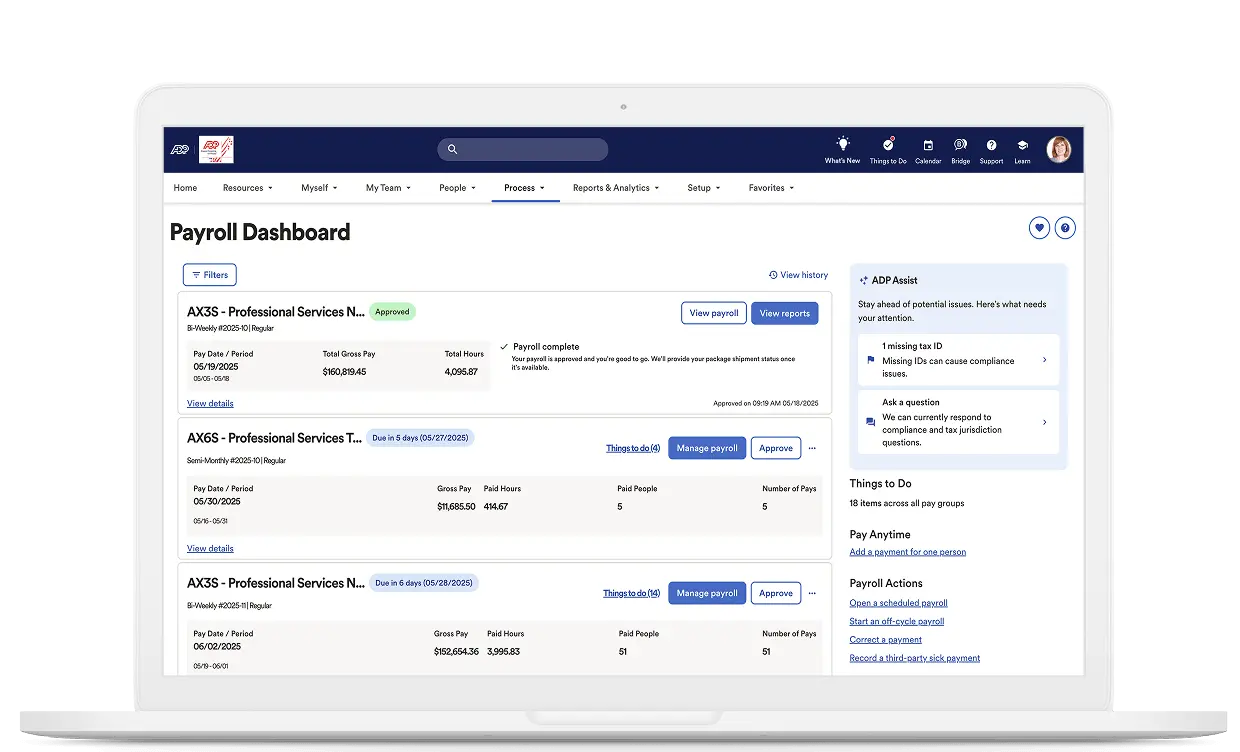
Task: Open the Learn graduation cap icon
Action: click(1021, 144)
